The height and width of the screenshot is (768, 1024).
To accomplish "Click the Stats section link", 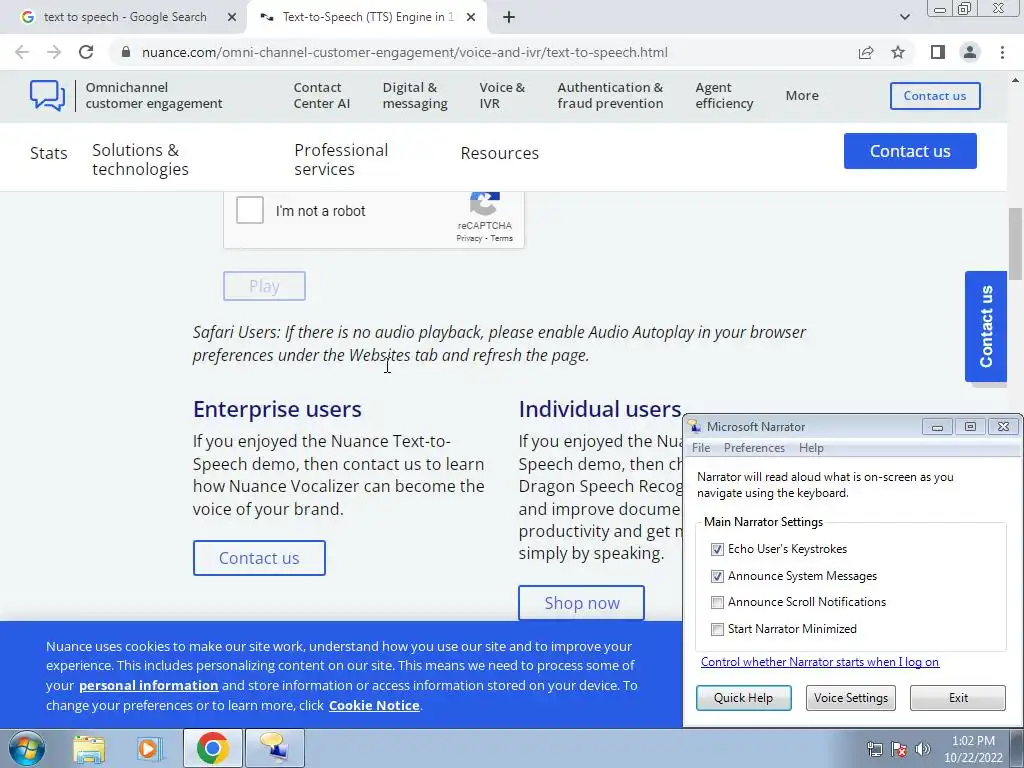I will (x=49, y=153).
